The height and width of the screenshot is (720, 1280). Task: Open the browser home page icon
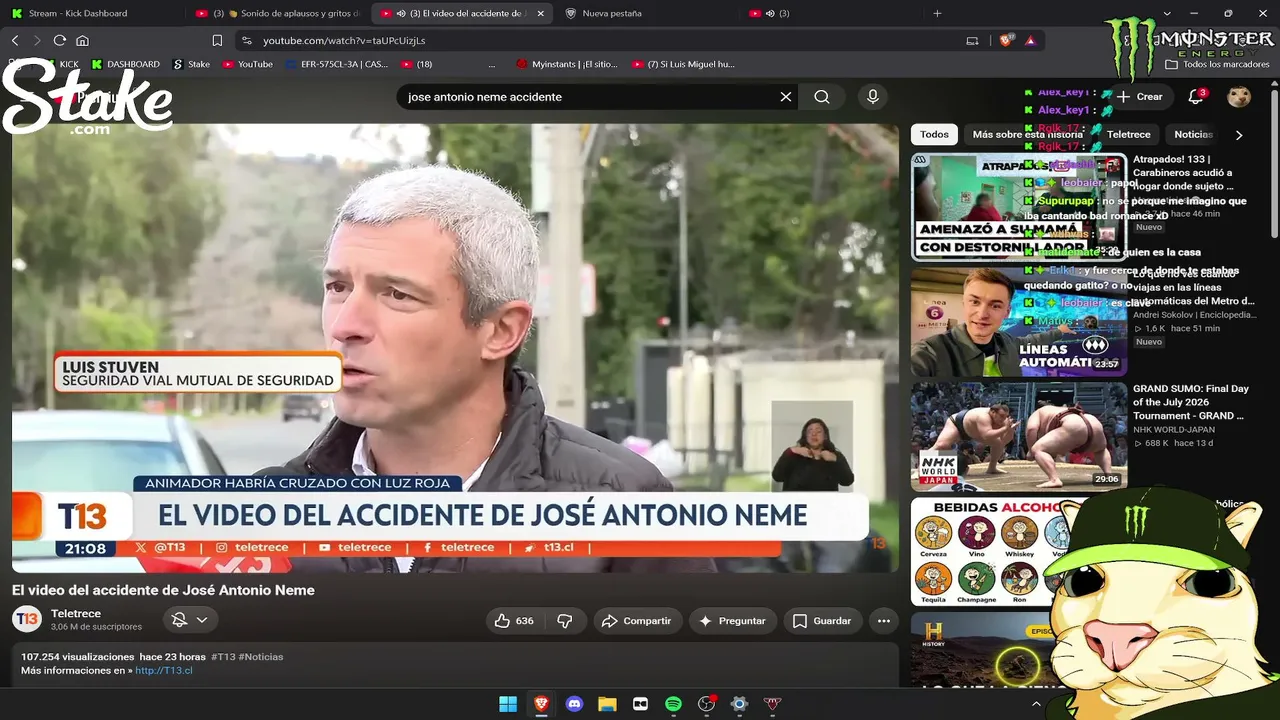83,40
